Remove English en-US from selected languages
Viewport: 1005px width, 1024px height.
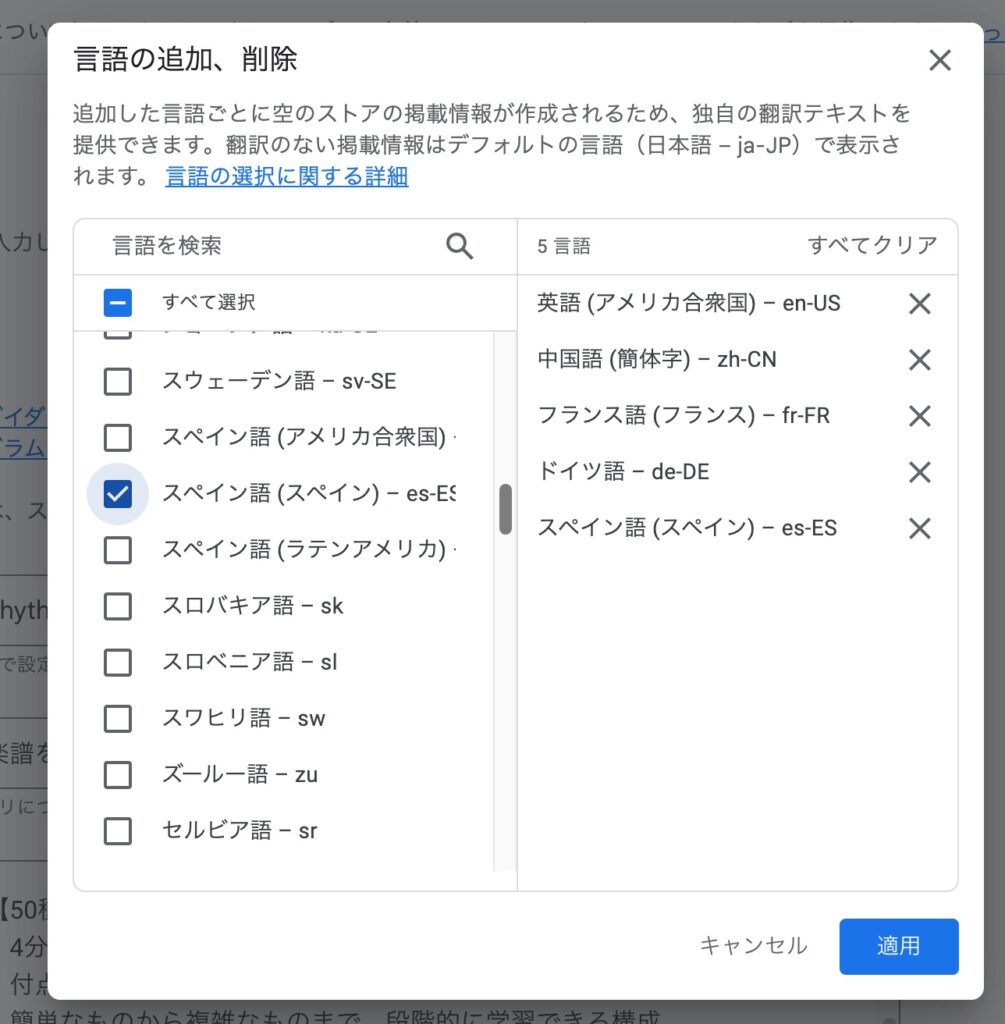pyautogui.click(x=919, y=304)
